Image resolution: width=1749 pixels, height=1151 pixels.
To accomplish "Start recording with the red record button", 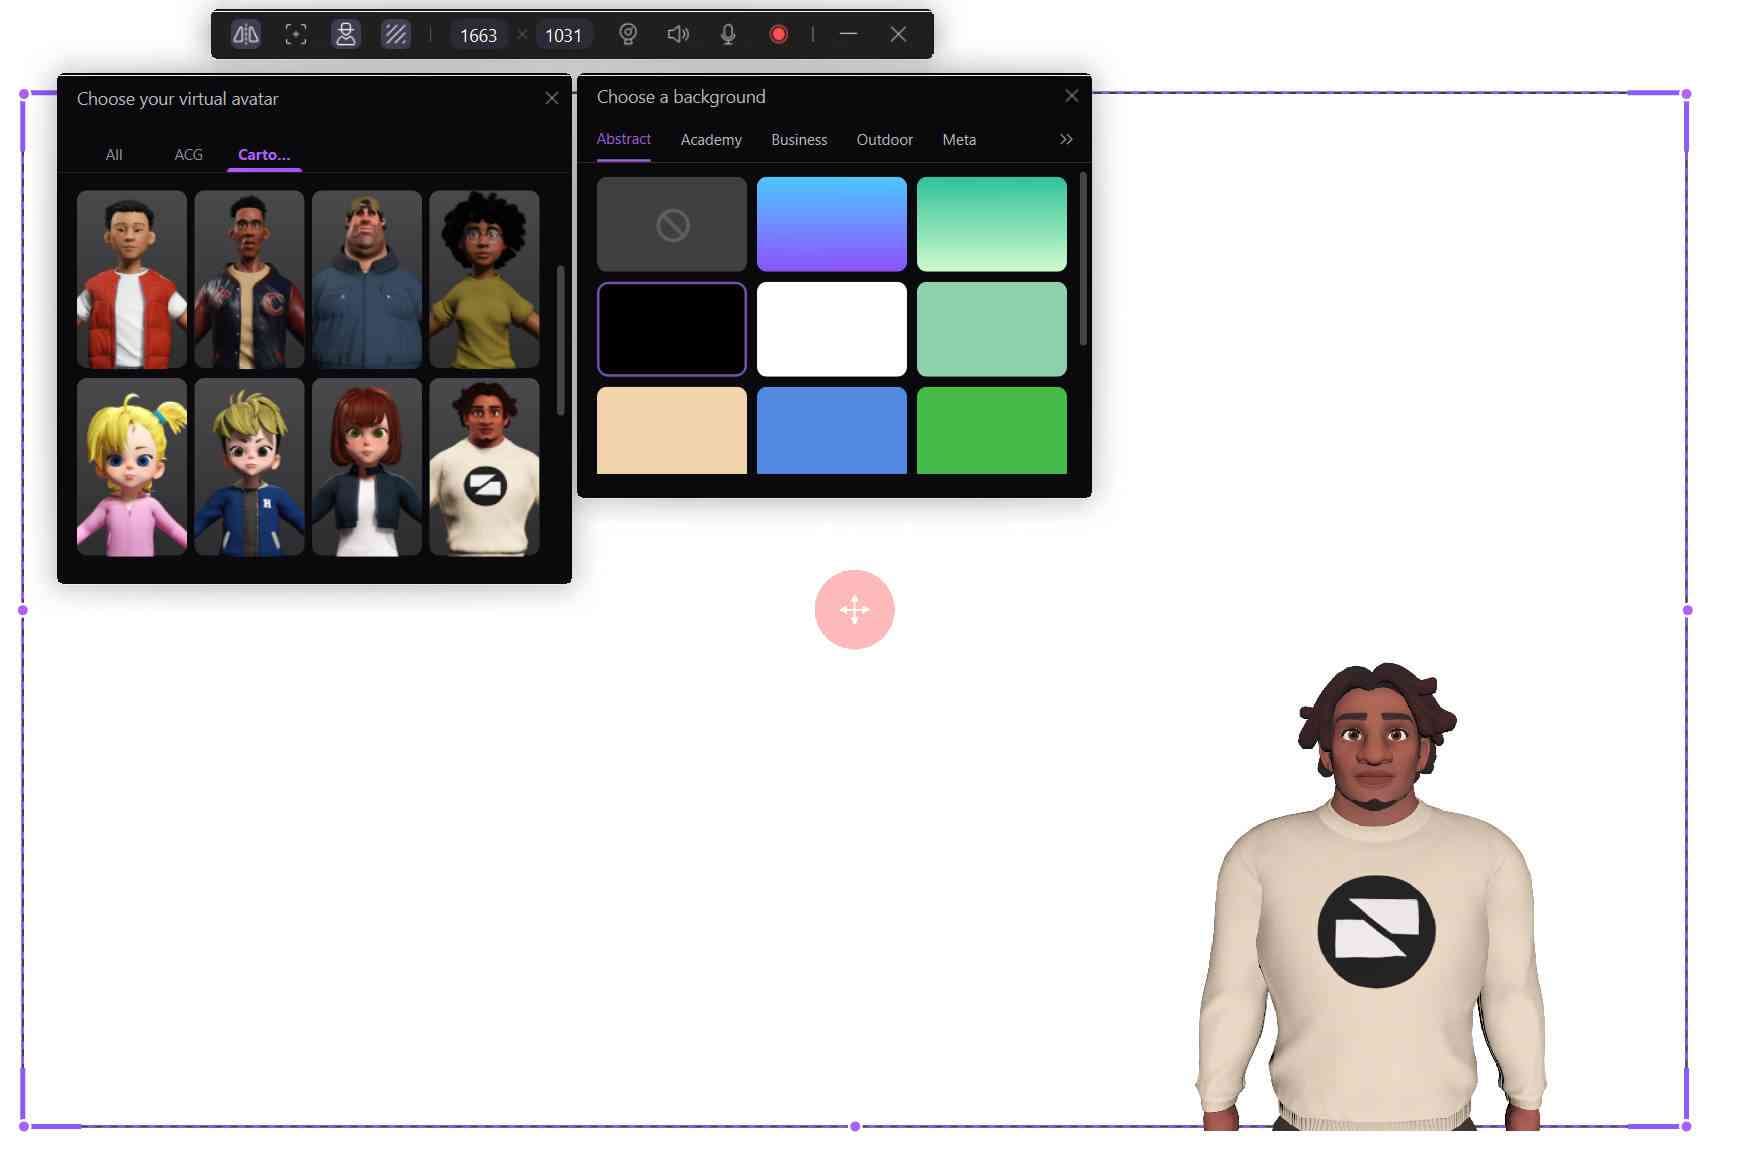I will tap(779, 35).
